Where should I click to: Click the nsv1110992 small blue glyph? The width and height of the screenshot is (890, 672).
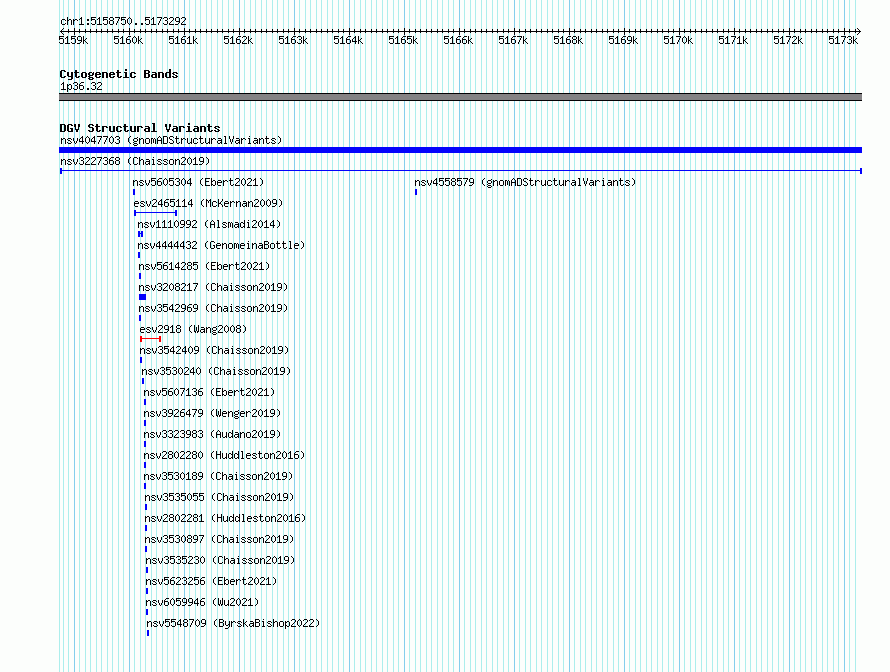click(140, 234)
